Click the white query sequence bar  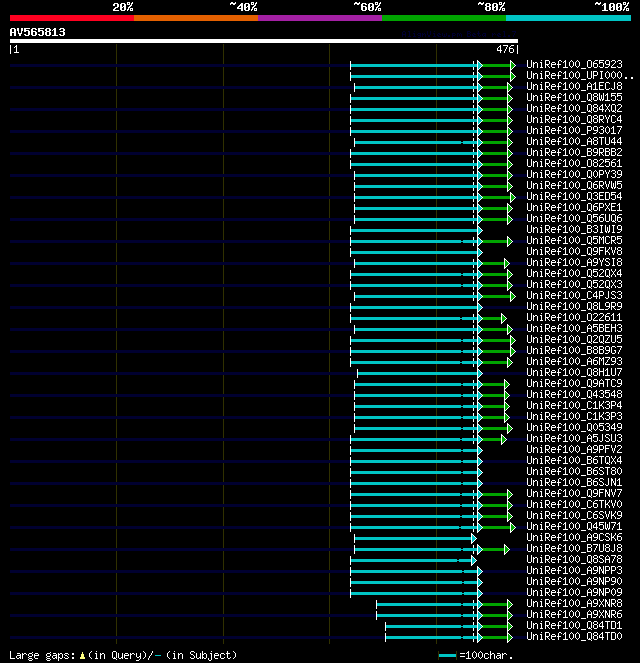tap(264, 41)
